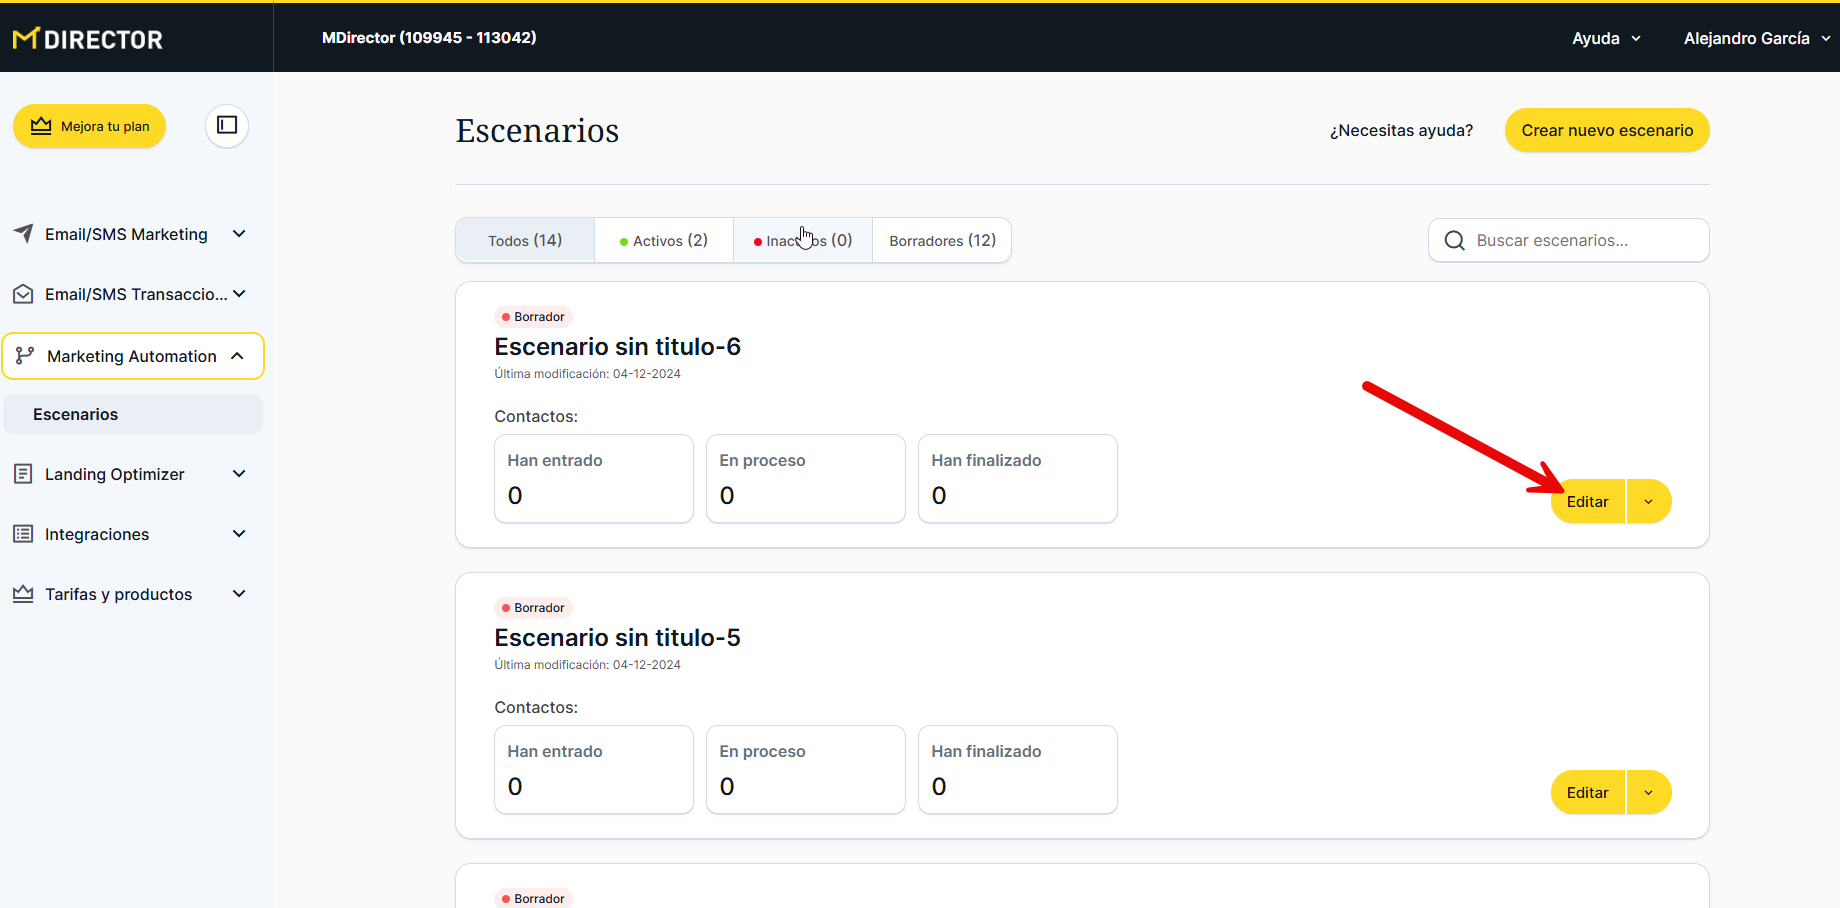Expand the Email/SMS Marketing menu chevron
Viewport: 1840px width, 908px height.
239,234
